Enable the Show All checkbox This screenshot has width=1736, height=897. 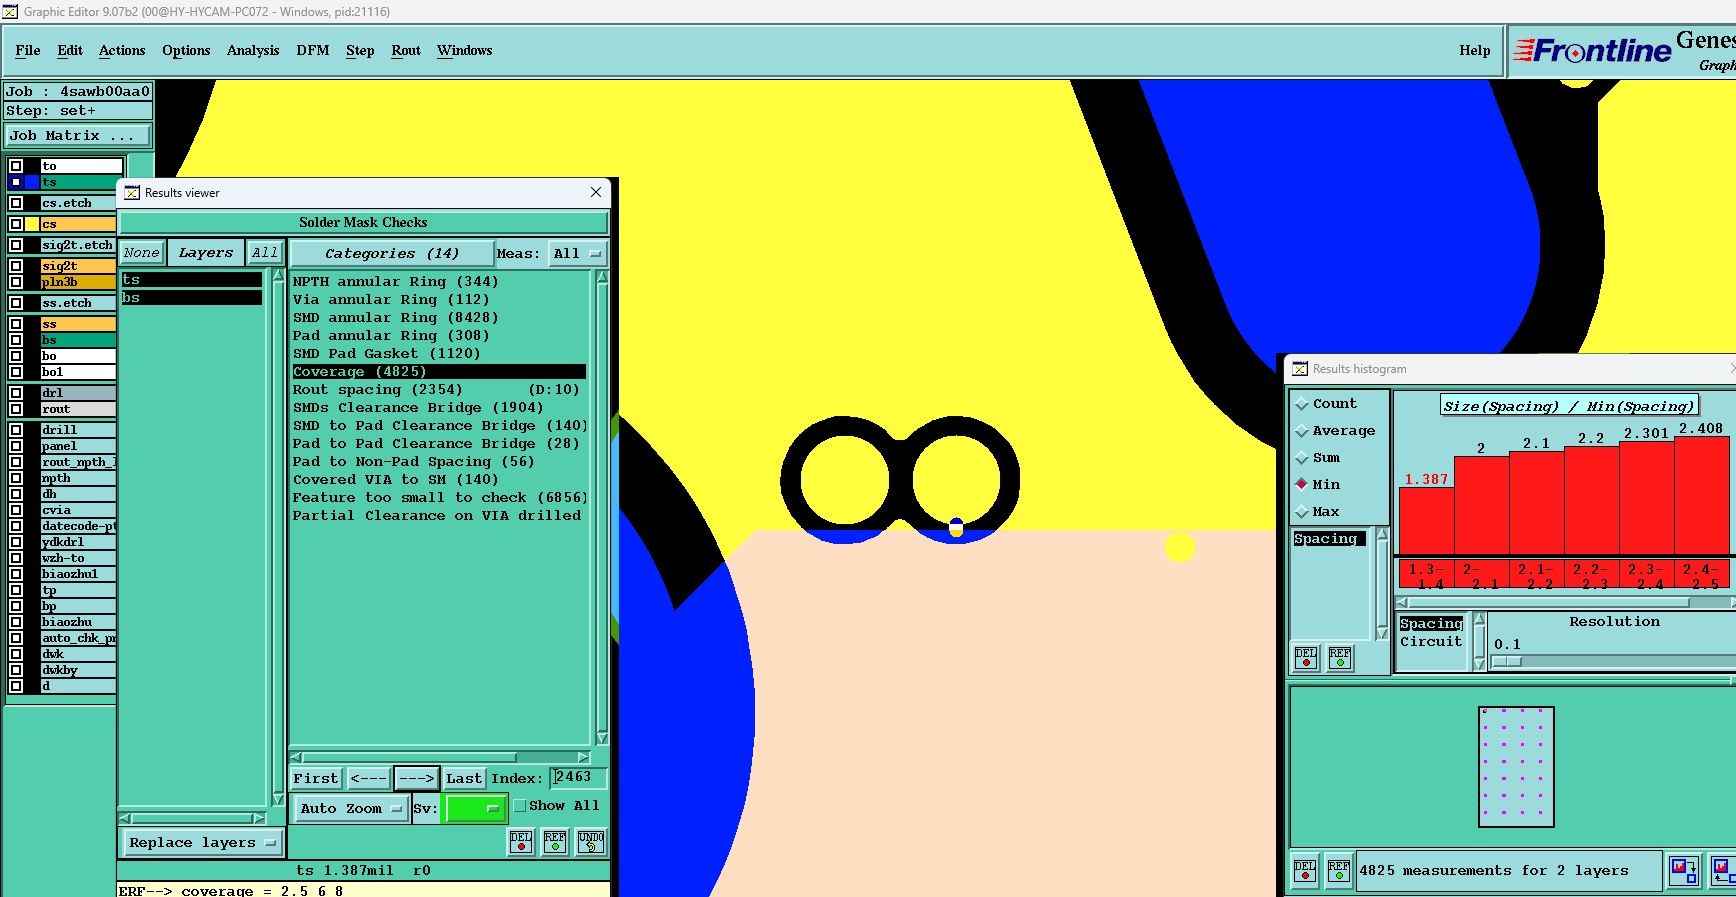[520, 806]
